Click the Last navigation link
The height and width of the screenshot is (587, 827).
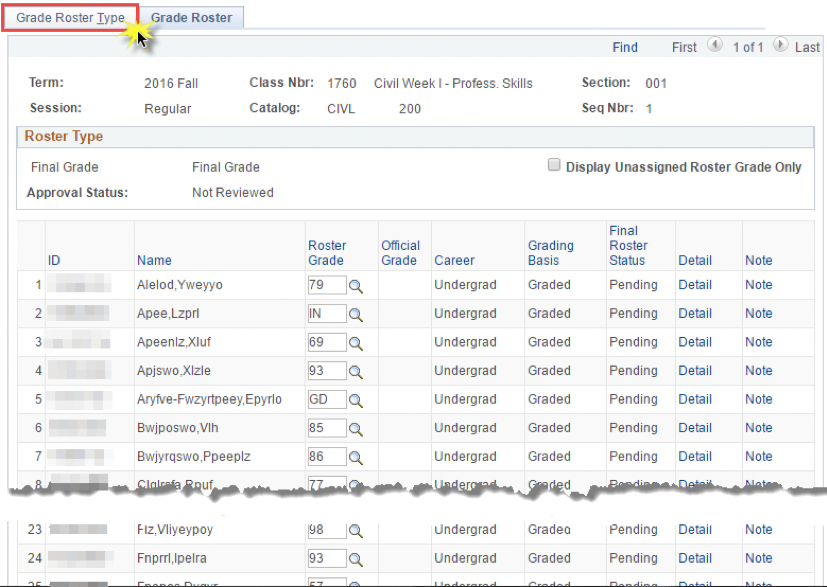[x=807, y=47]
